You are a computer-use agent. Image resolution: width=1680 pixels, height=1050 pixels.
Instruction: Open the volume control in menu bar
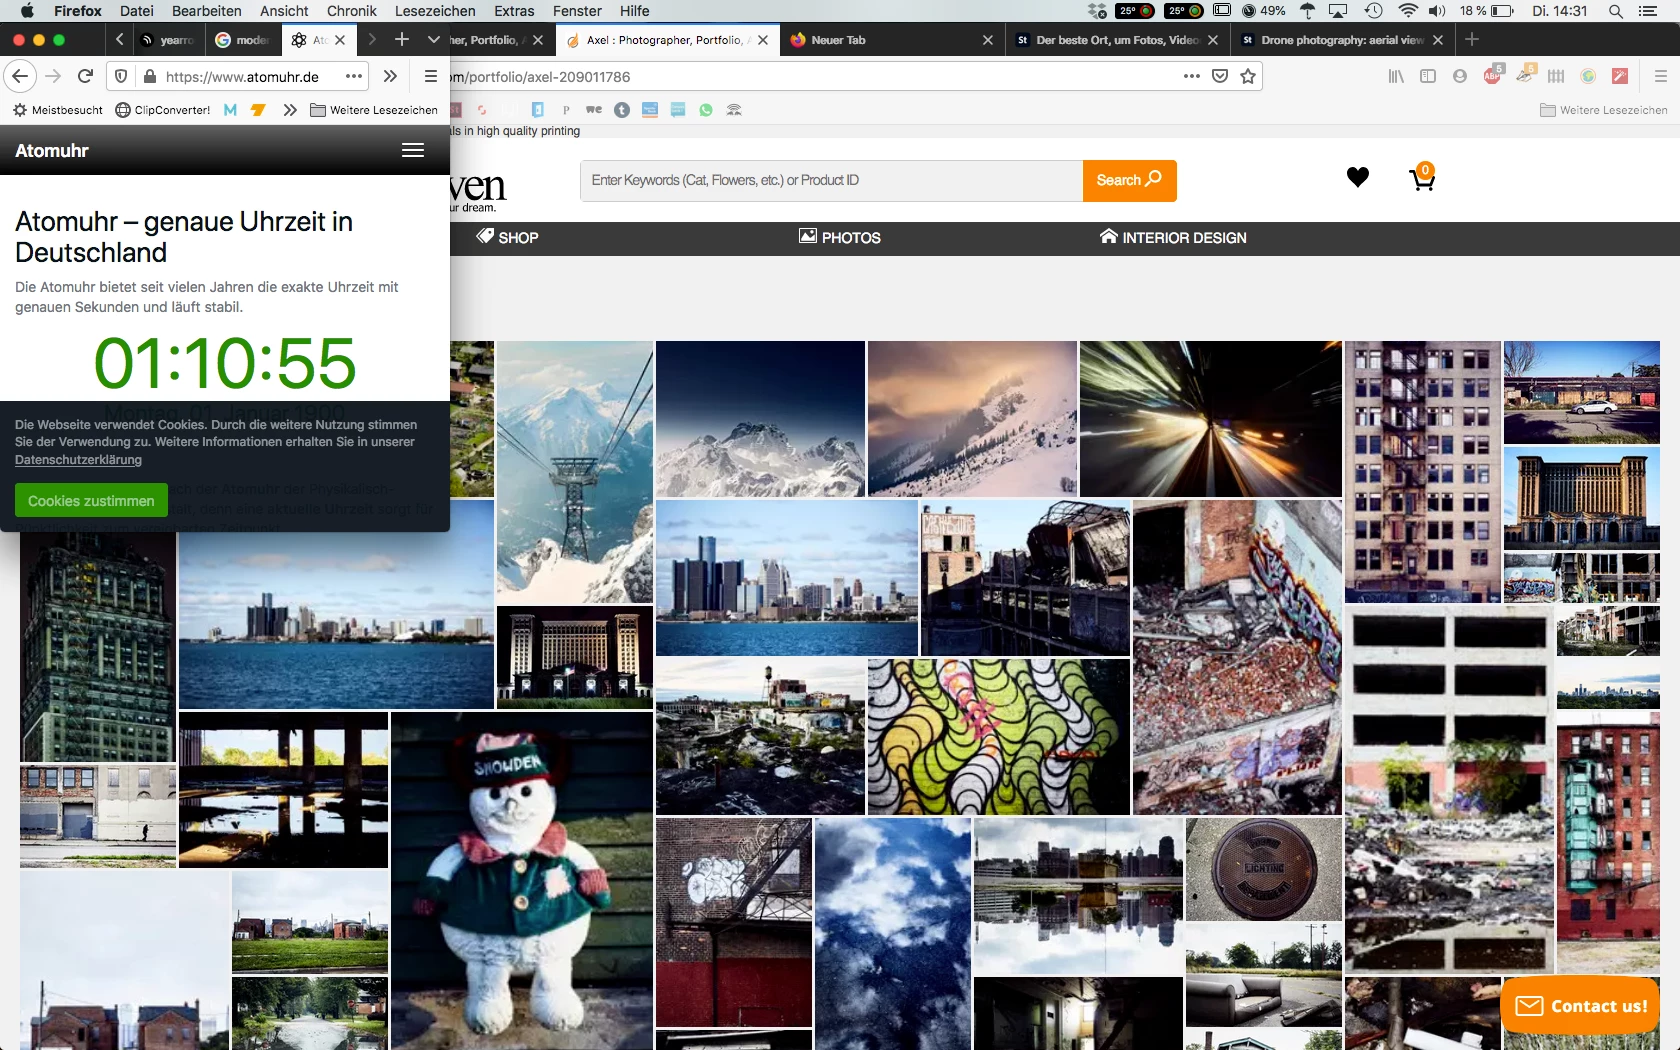[x=1438, y=11]
